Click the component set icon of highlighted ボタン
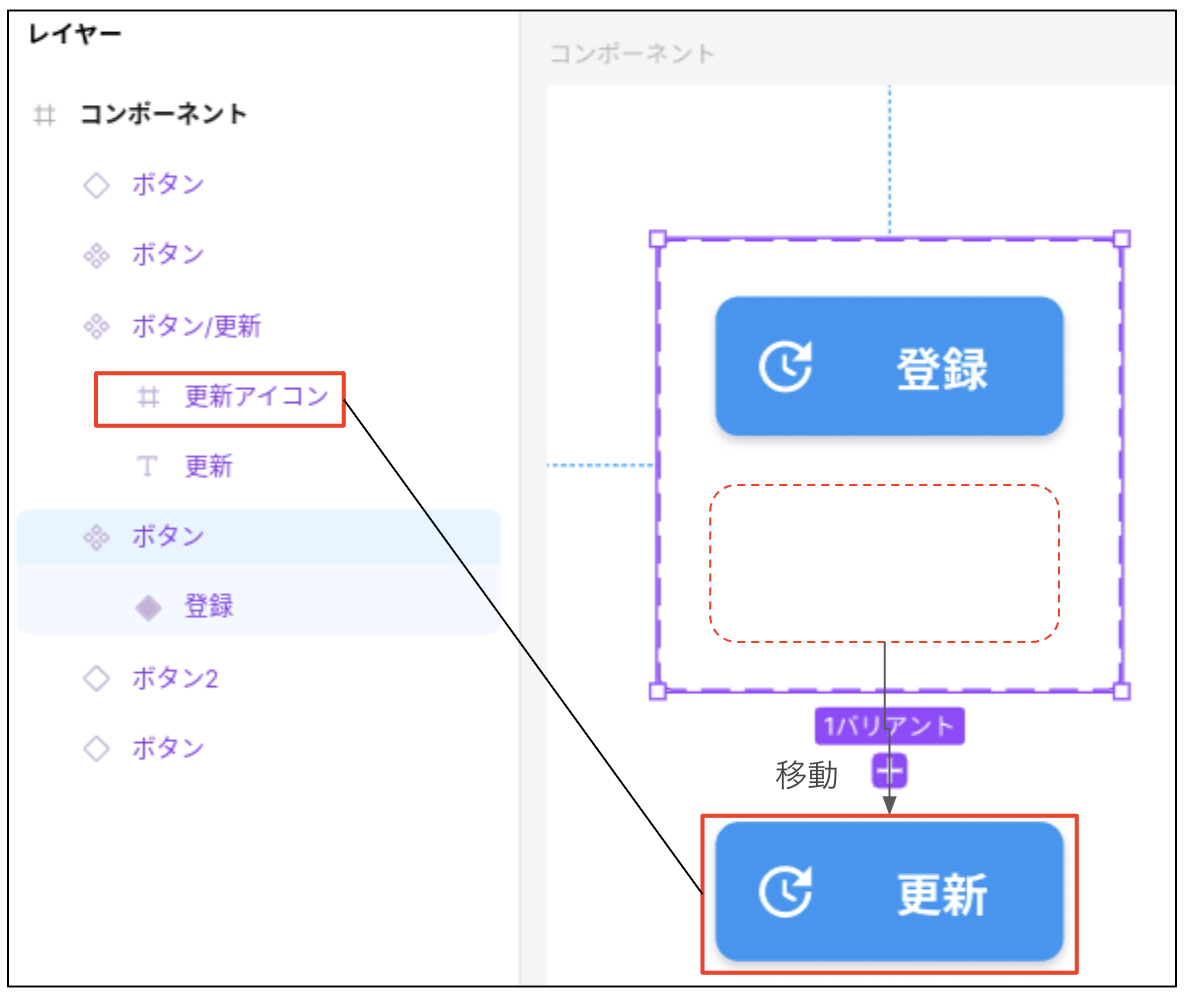1187x997 pixels. [96, 537]
